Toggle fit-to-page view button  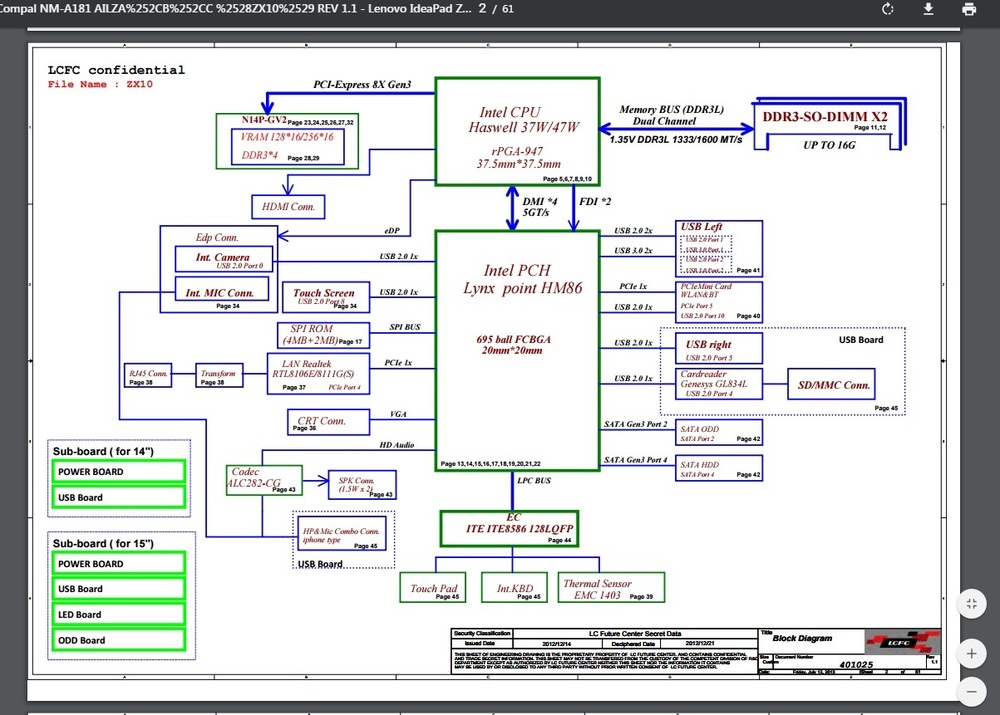pos(971,603)
